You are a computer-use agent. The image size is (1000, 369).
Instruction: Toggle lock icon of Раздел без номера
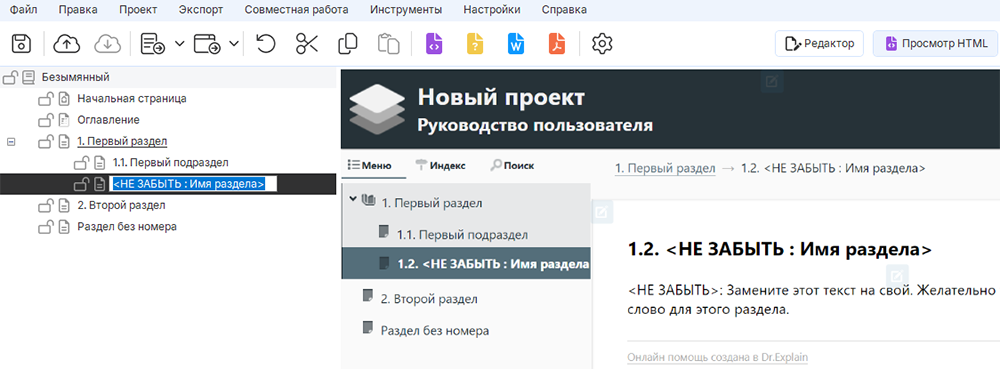point(45,226)
